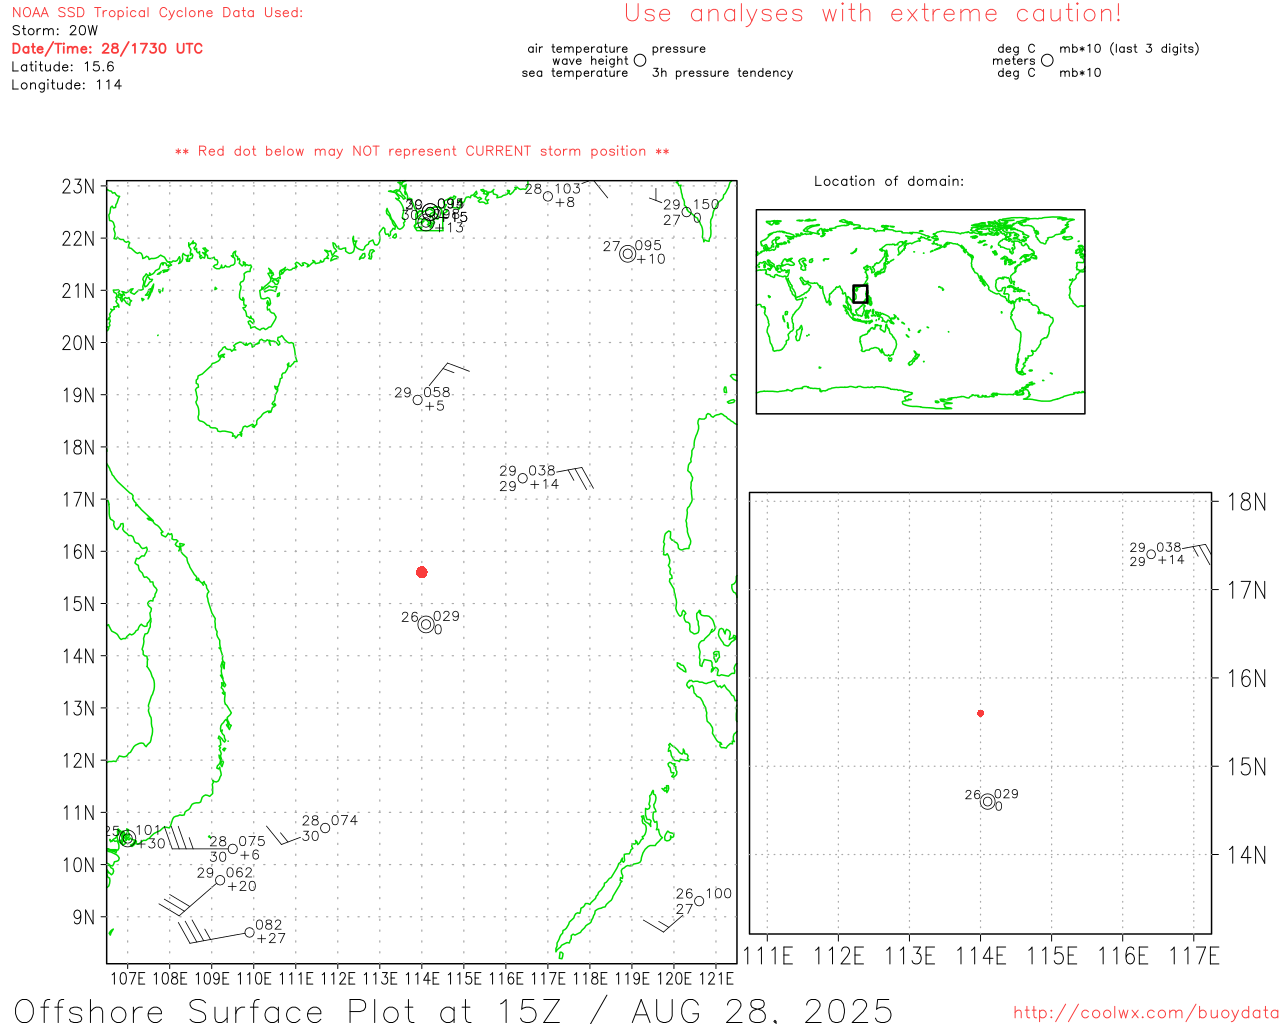Click the red storm dot in the zoomed inset map
1280x1024 pixels.
click(x=981, y=713)
